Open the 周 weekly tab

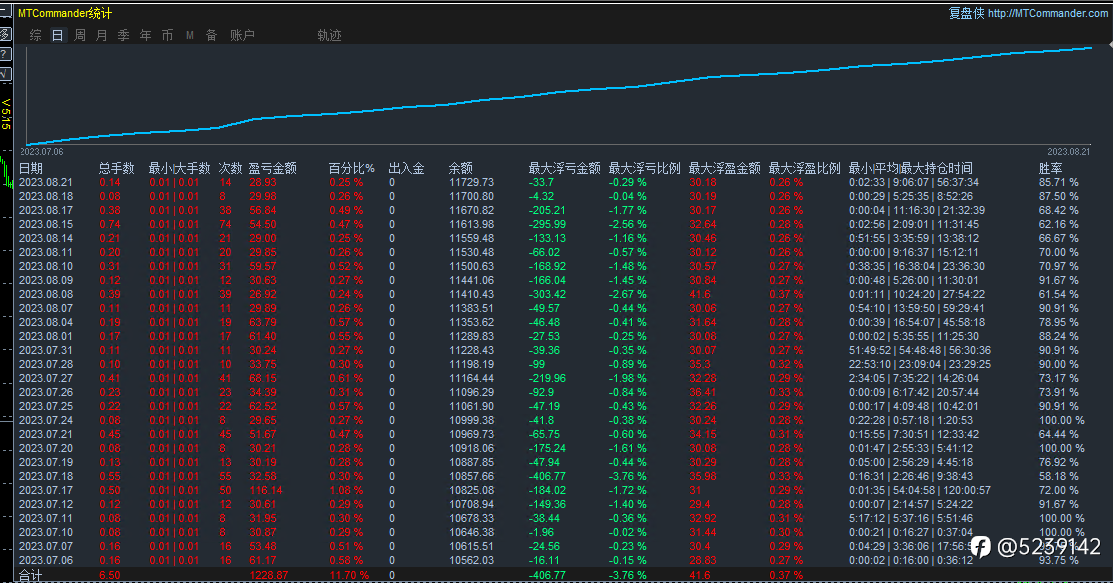(80, 35)
